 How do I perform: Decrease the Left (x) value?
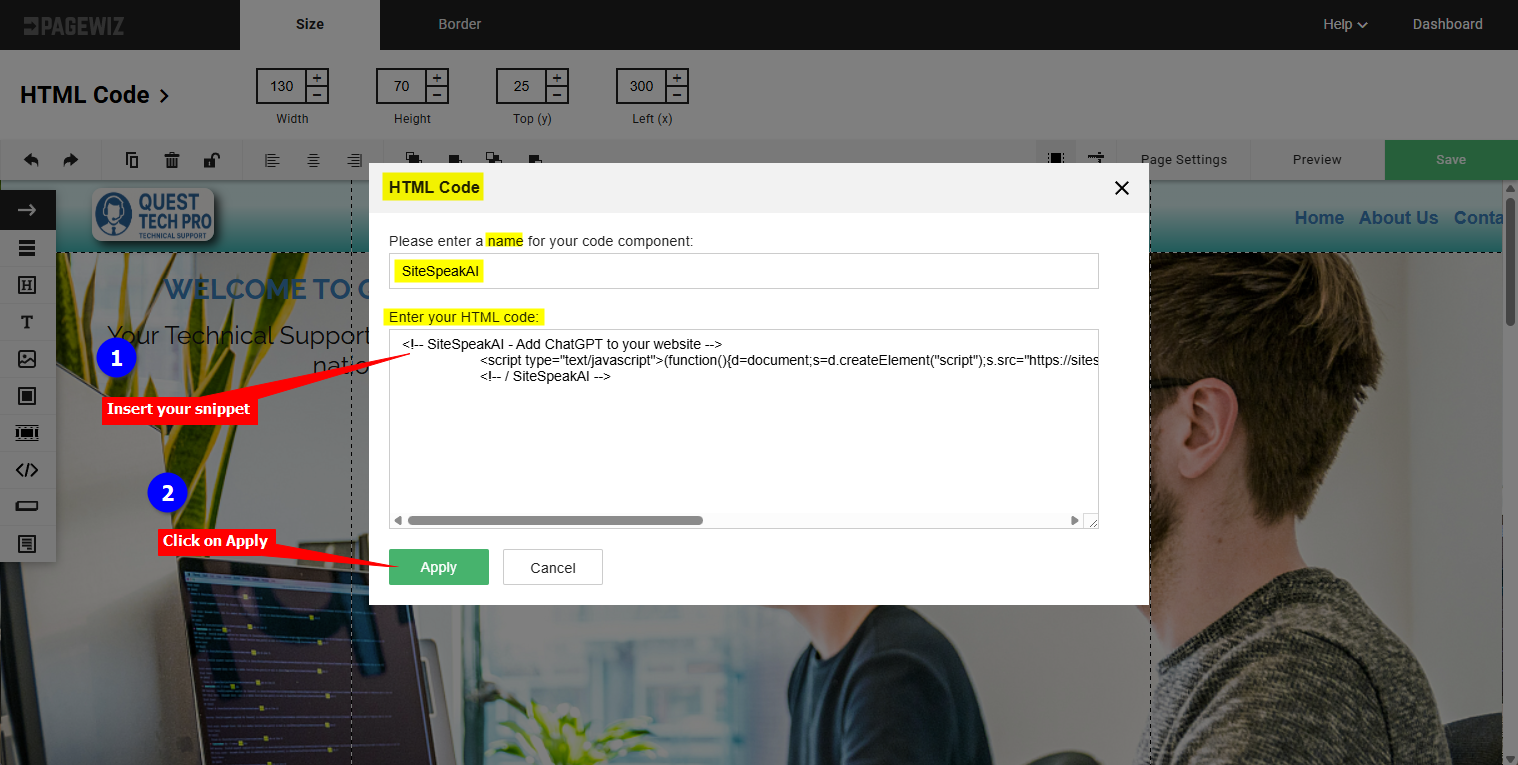pos(677,95)
